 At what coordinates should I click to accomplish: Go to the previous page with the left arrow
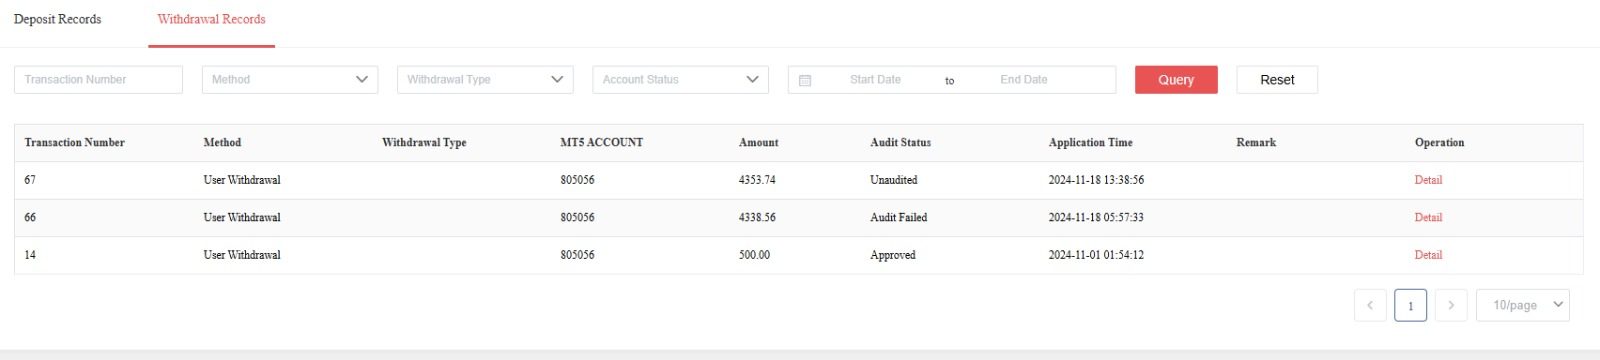point(1370,305)
